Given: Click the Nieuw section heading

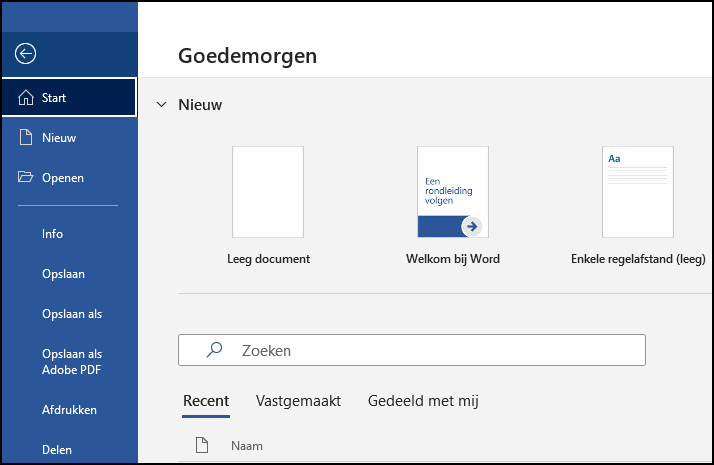Looking at the screenshot, I should [x=200, y=105].
